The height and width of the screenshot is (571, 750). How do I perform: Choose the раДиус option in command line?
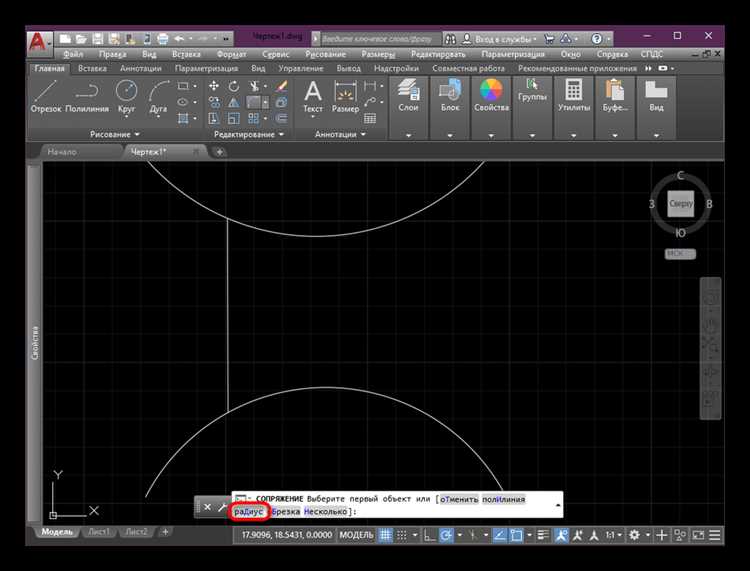247,511
